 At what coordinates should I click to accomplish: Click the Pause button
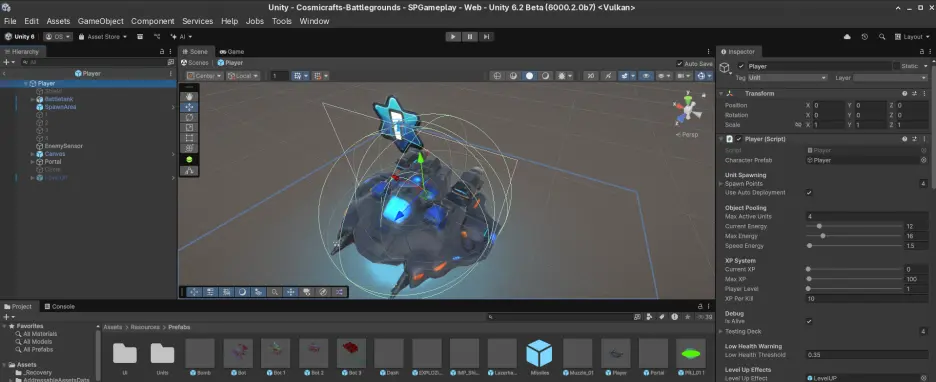click(470, 36)
